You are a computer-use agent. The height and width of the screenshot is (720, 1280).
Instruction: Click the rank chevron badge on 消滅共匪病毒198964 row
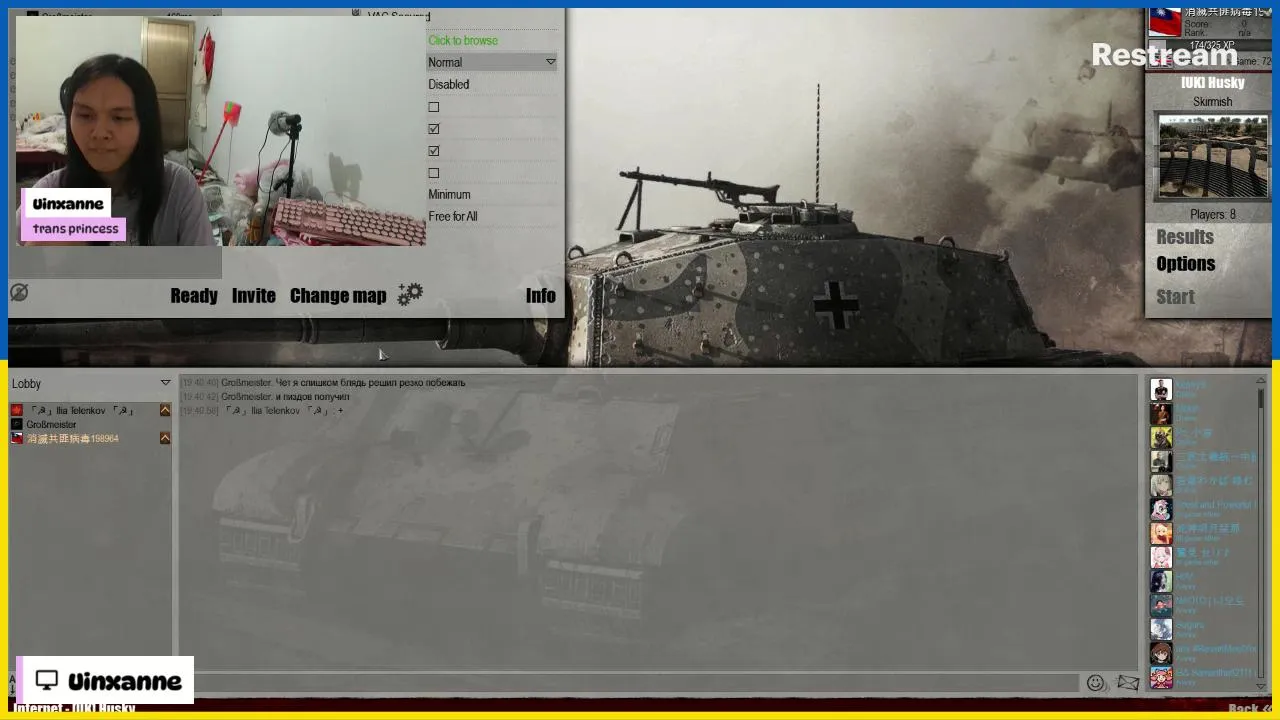[165, 438]
